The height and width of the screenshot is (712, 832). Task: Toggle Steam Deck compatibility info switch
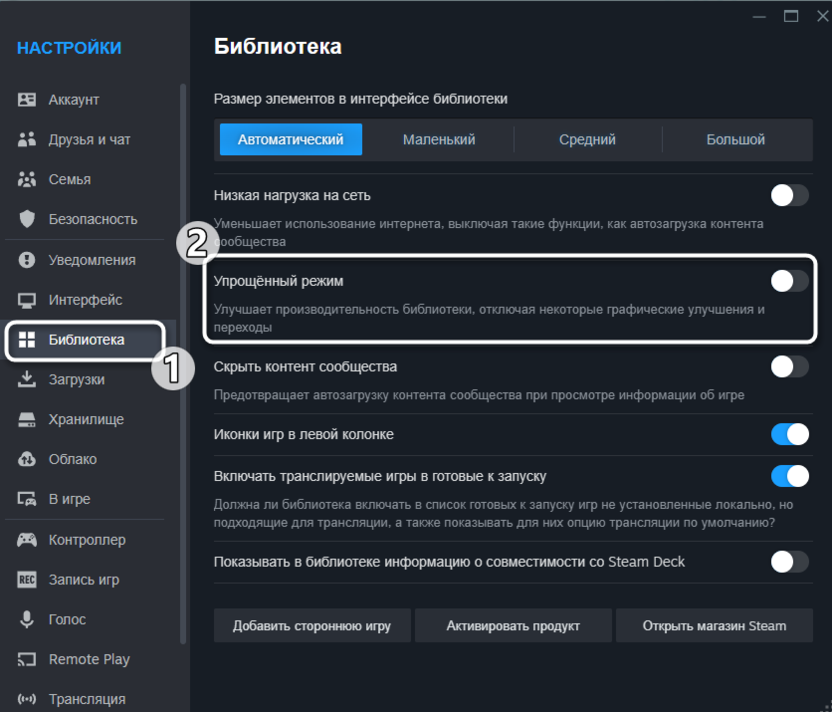789,562
